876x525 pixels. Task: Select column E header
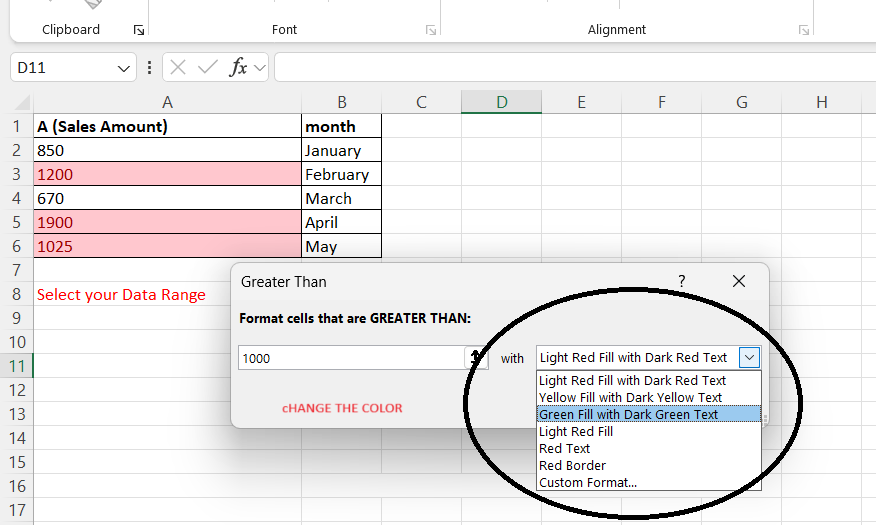581,102
